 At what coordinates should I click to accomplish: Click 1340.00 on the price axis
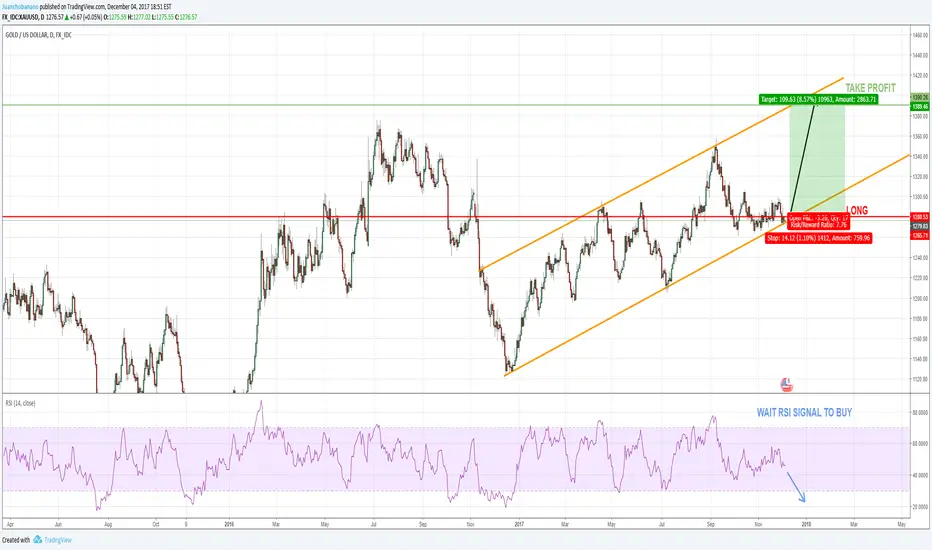pos(920,157)
